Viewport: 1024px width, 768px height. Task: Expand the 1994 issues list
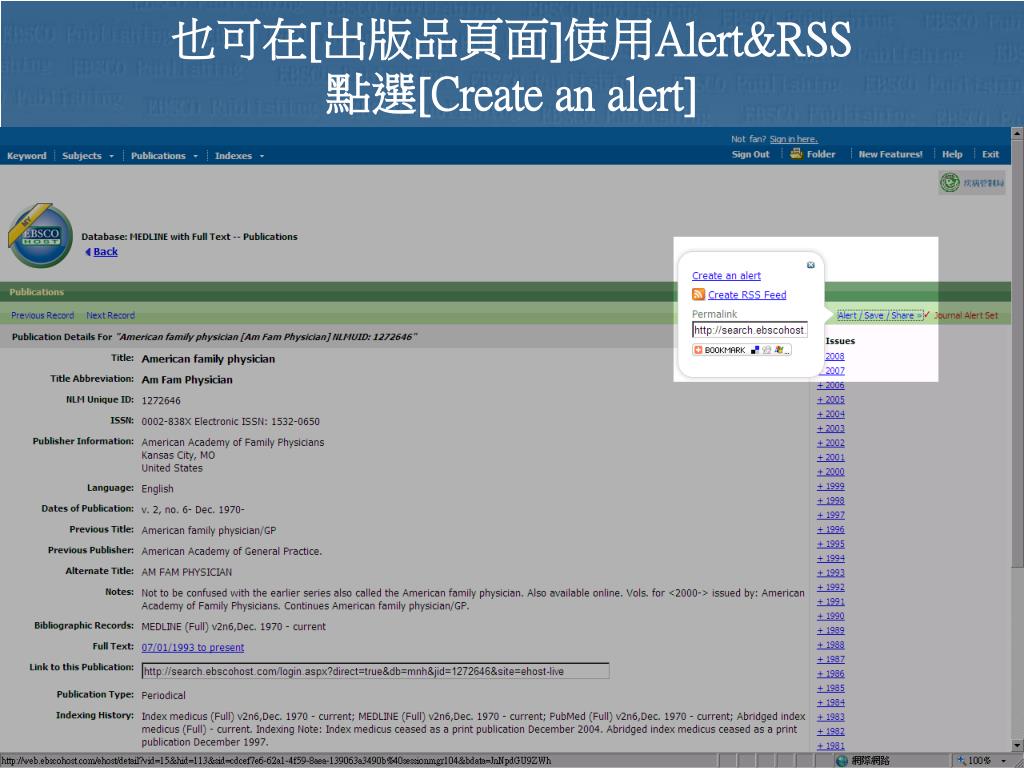(x=831, y=558)
